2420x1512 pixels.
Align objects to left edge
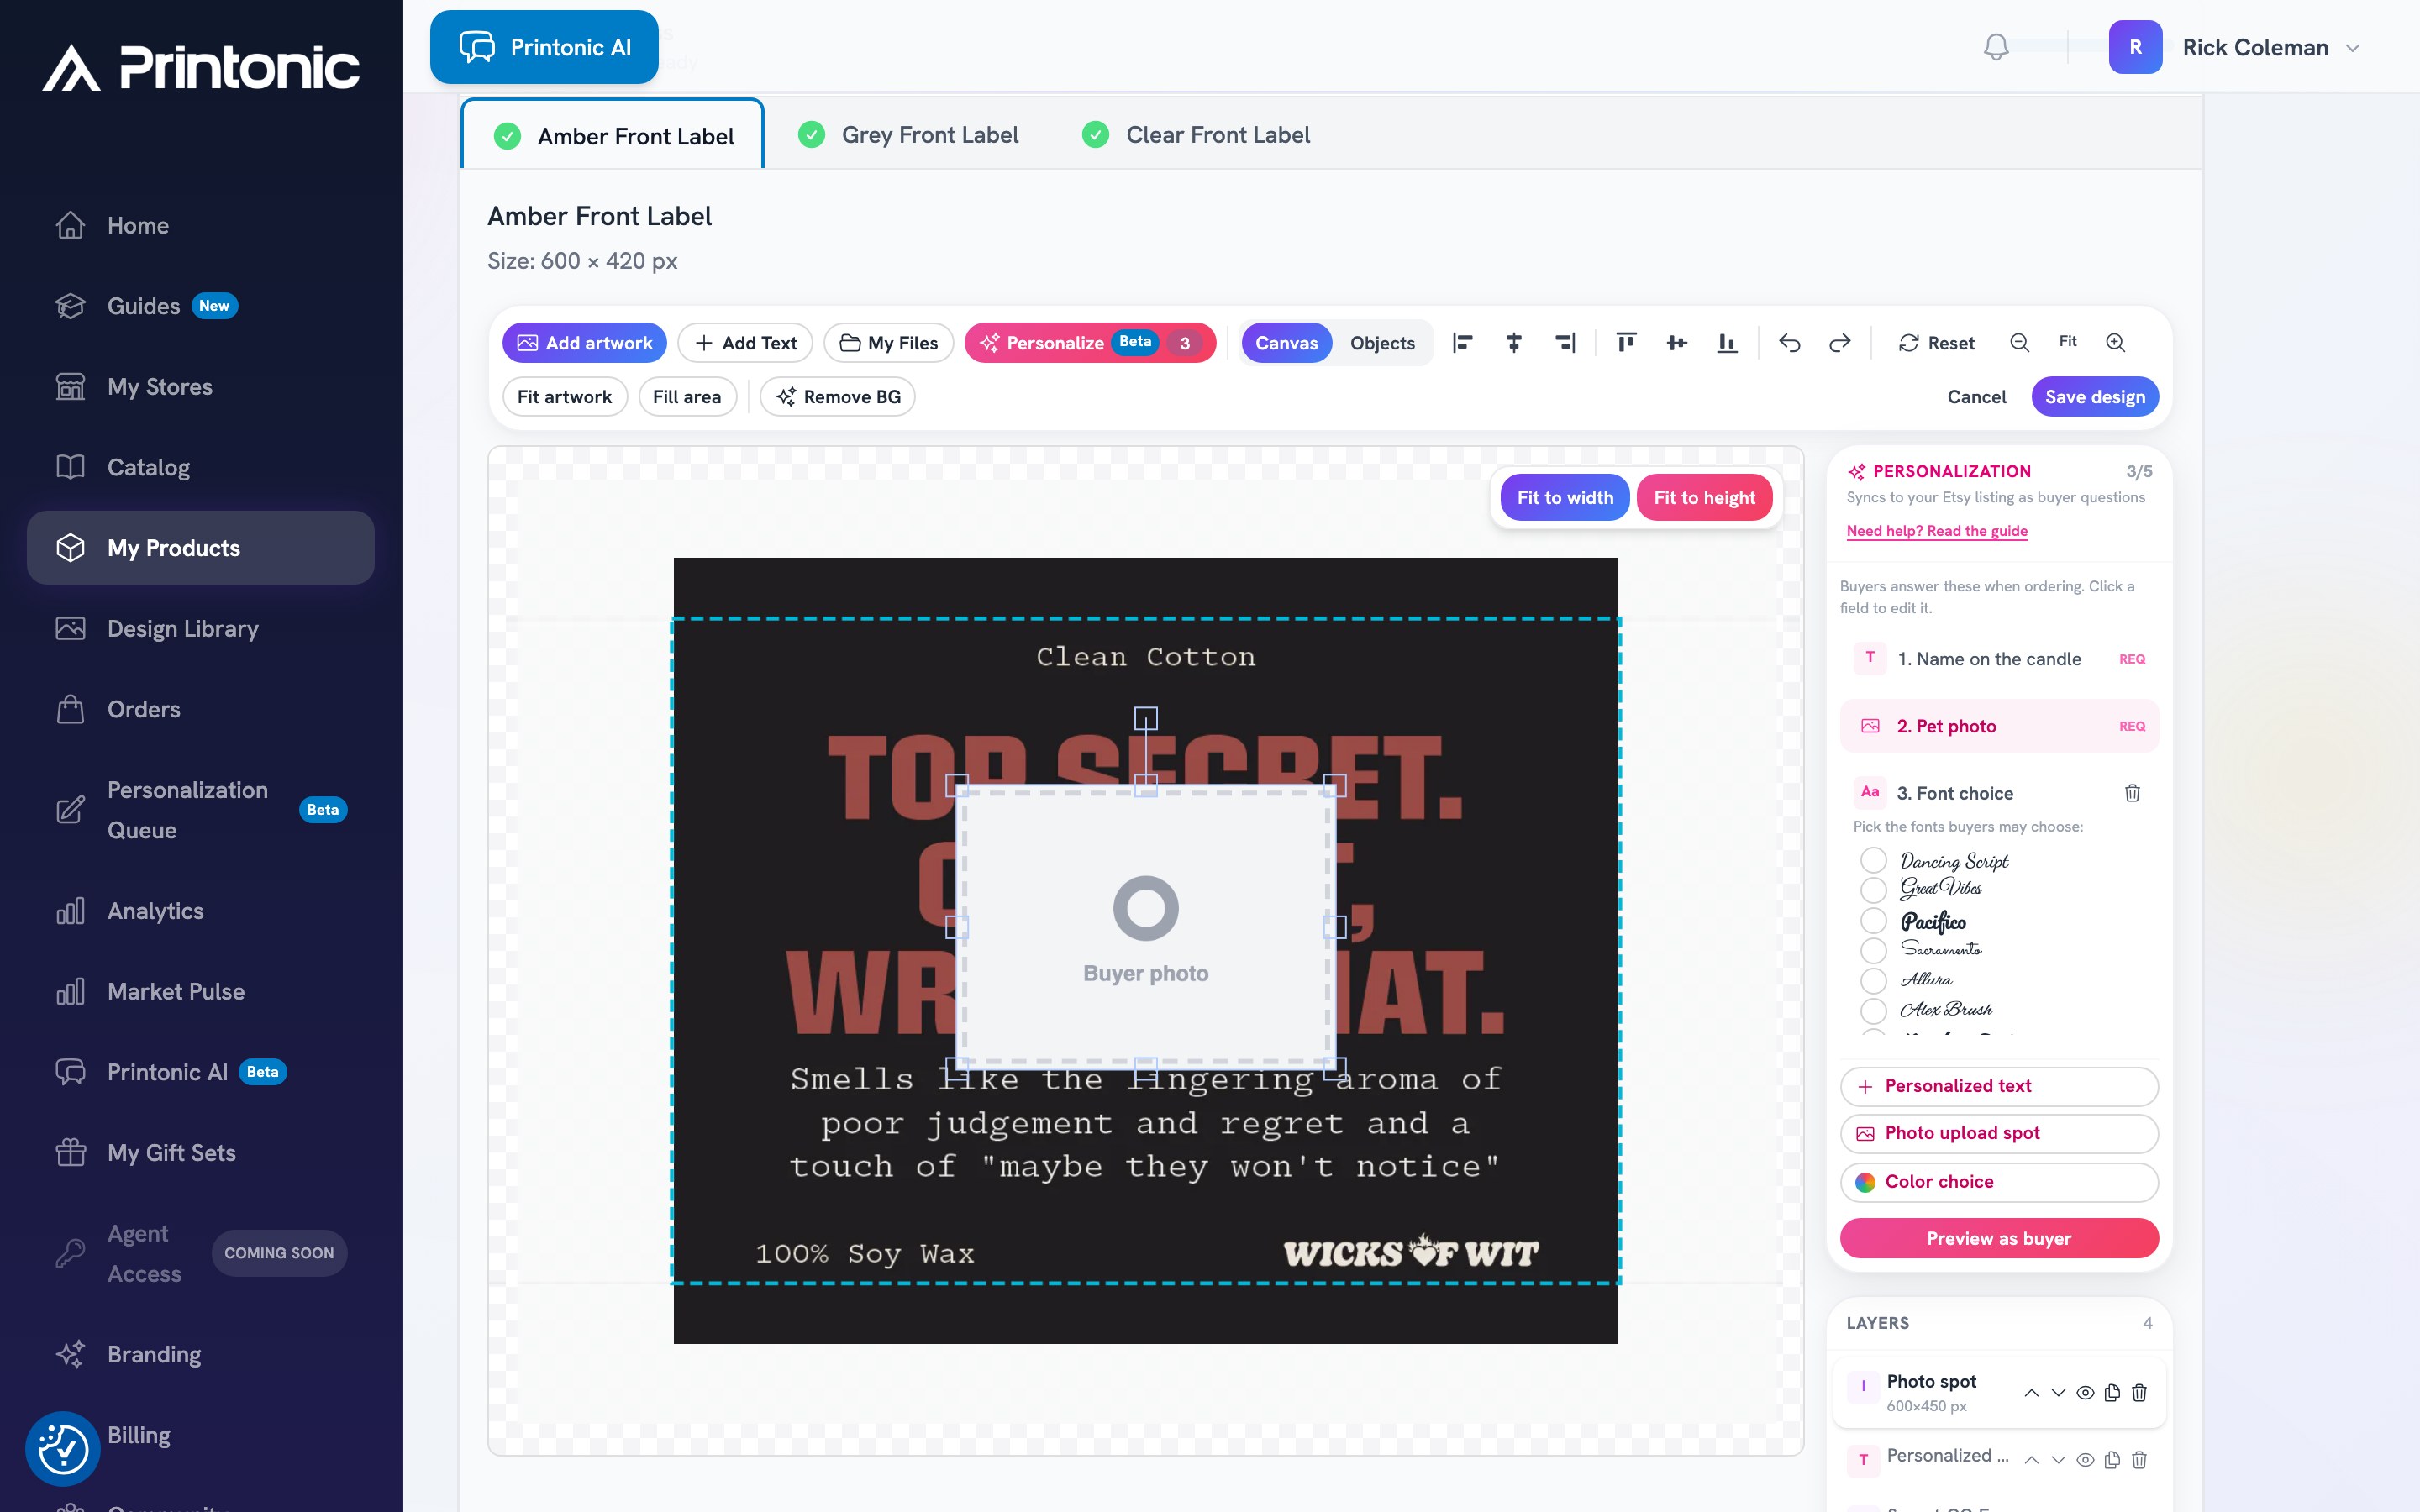1462,343
